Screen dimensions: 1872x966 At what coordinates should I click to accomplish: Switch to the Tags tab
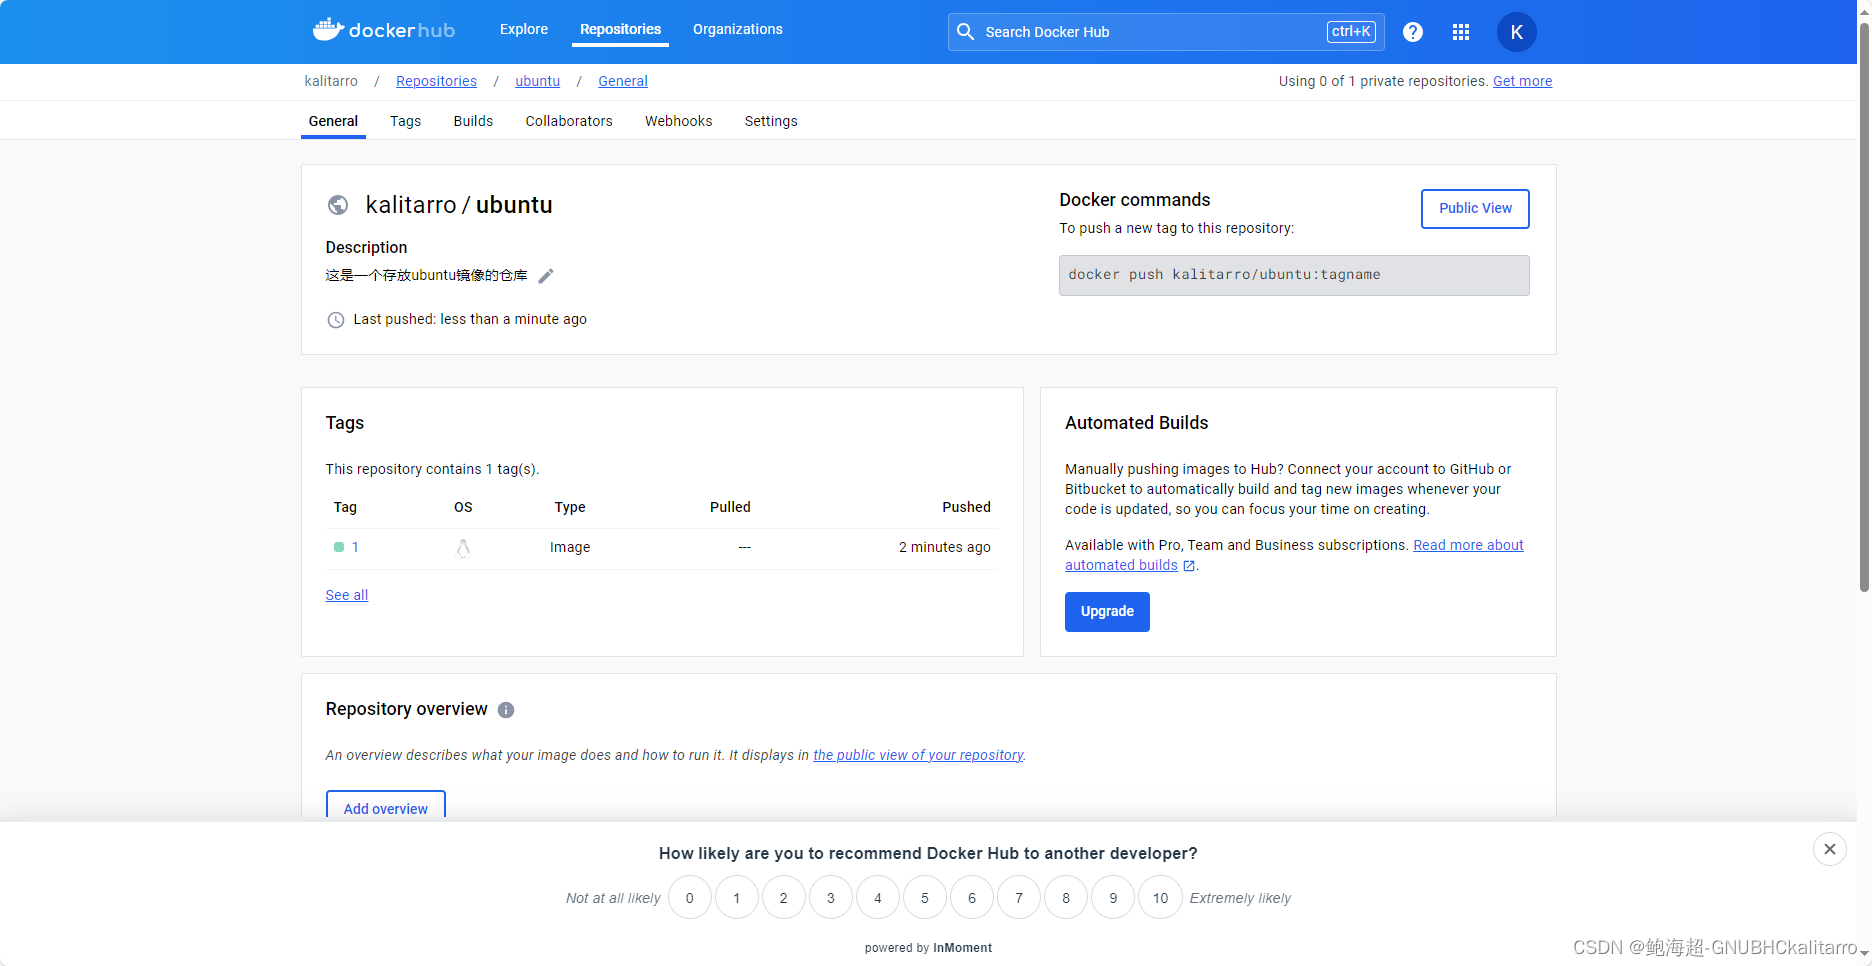pyautogui.click(x=405, y=121)
